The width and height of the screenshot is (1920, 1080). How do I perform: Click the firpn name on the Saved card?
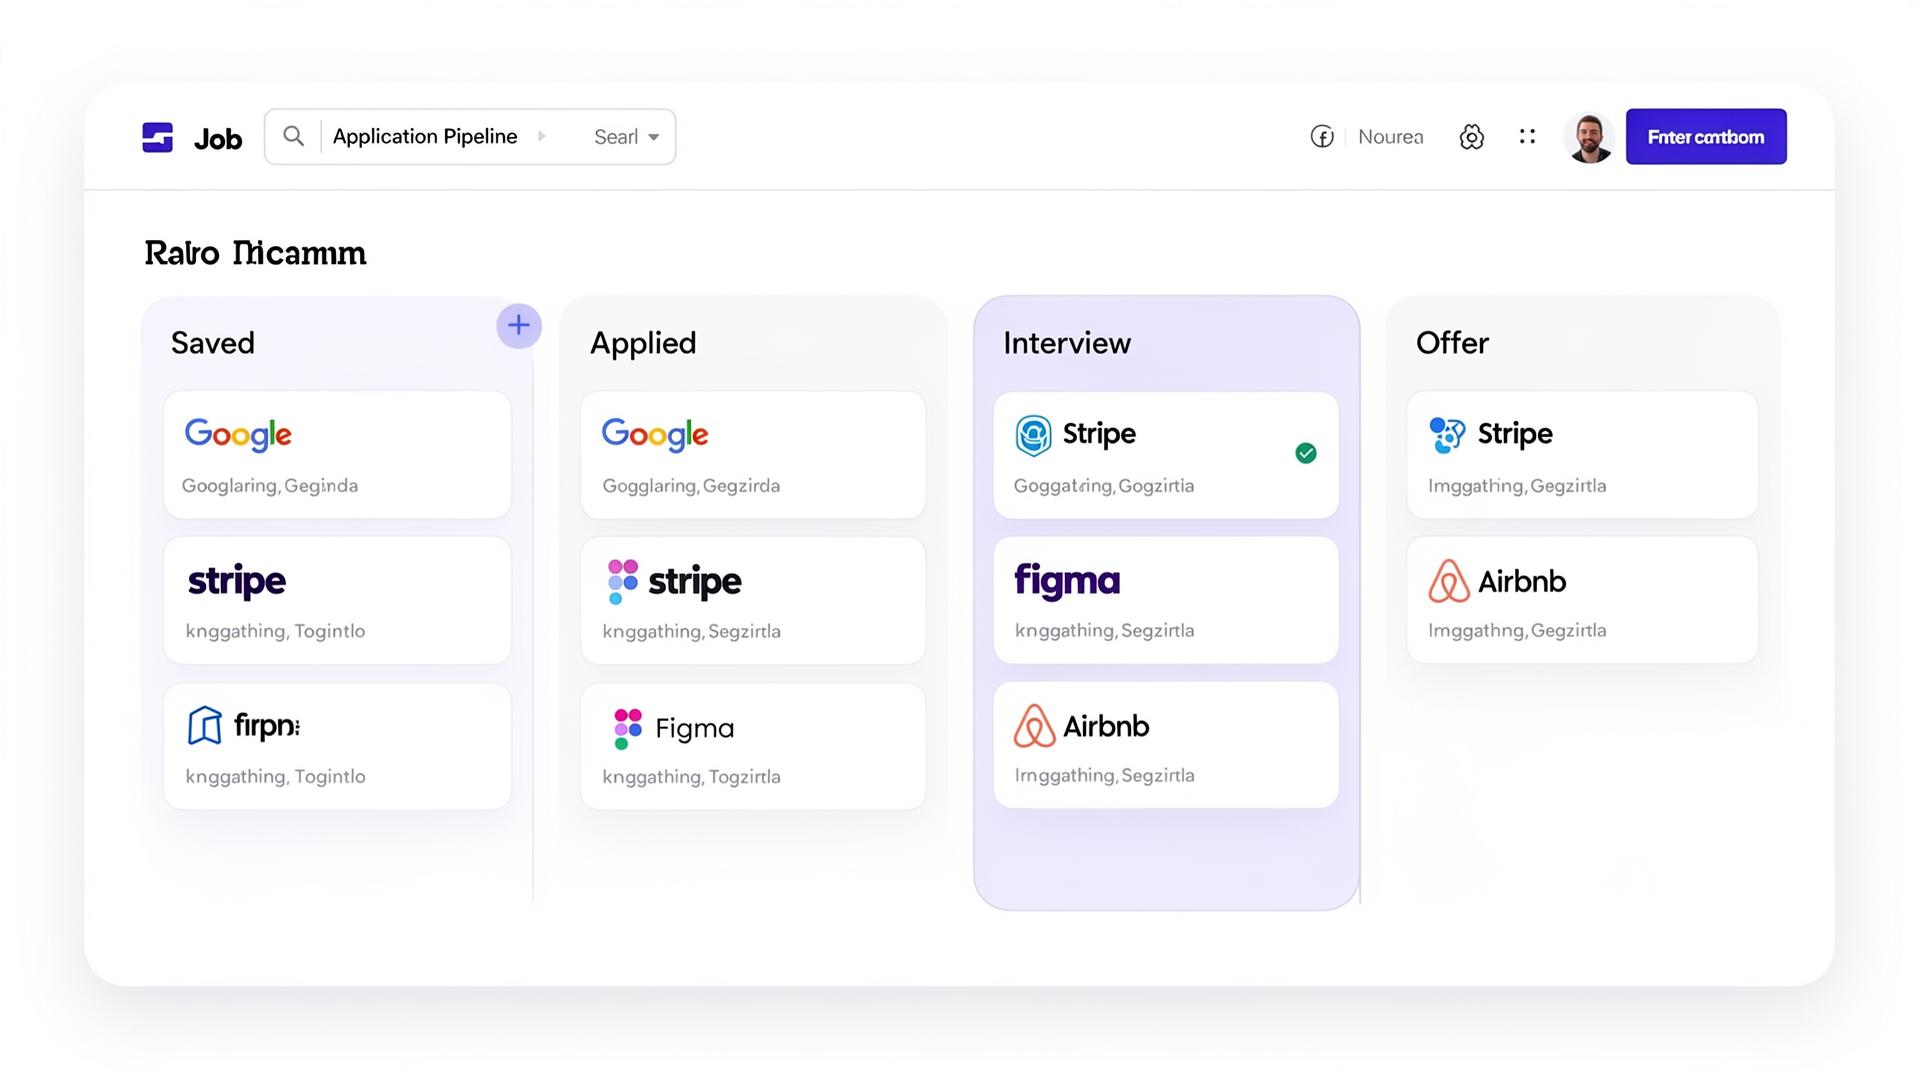pos(267,726)
